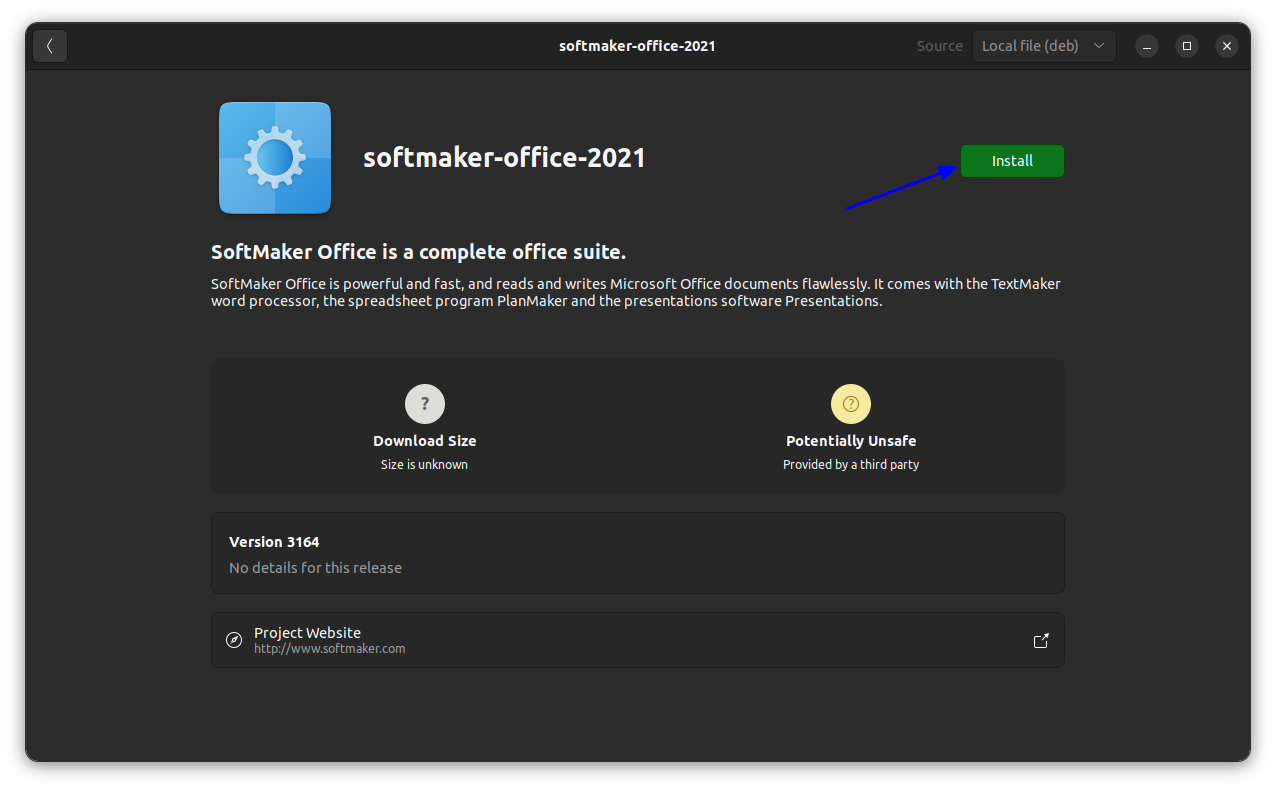Click the Potentially Unsafe warning icon
The image size is (1276, 790).
(851, 404)
